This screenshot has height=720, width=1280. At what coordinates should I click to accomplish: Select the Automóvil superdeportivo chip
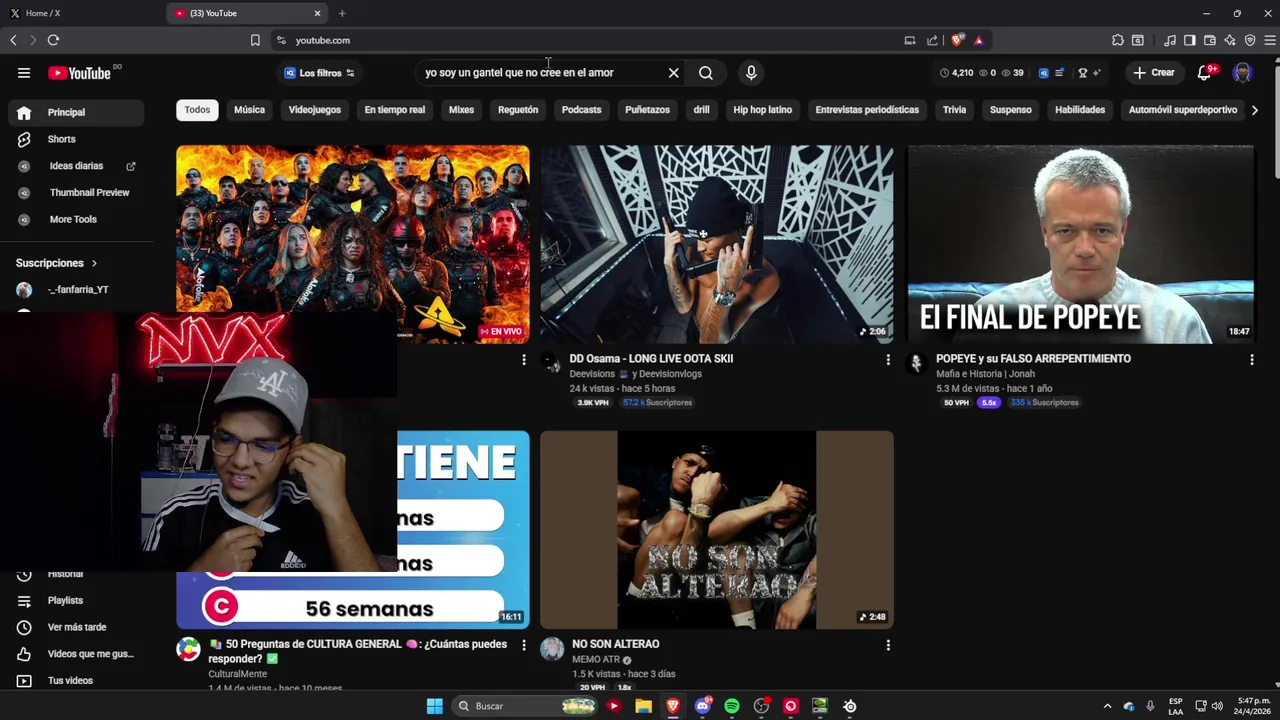1183,110
